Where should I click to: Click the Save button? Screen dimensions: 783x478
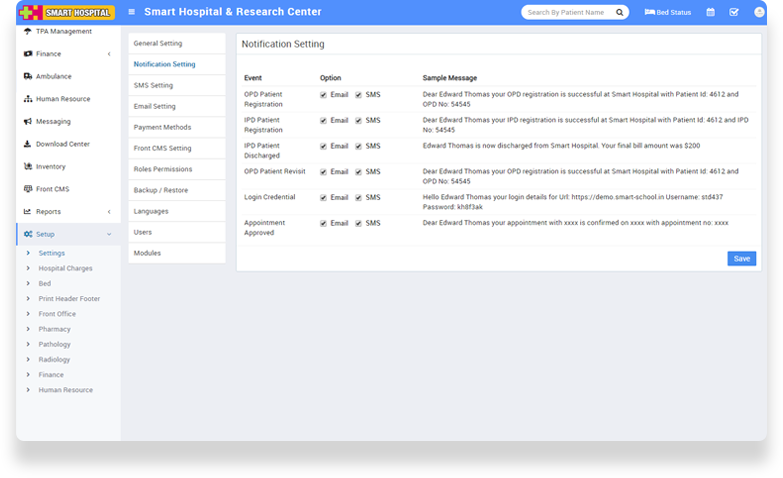tap(741, 258)
